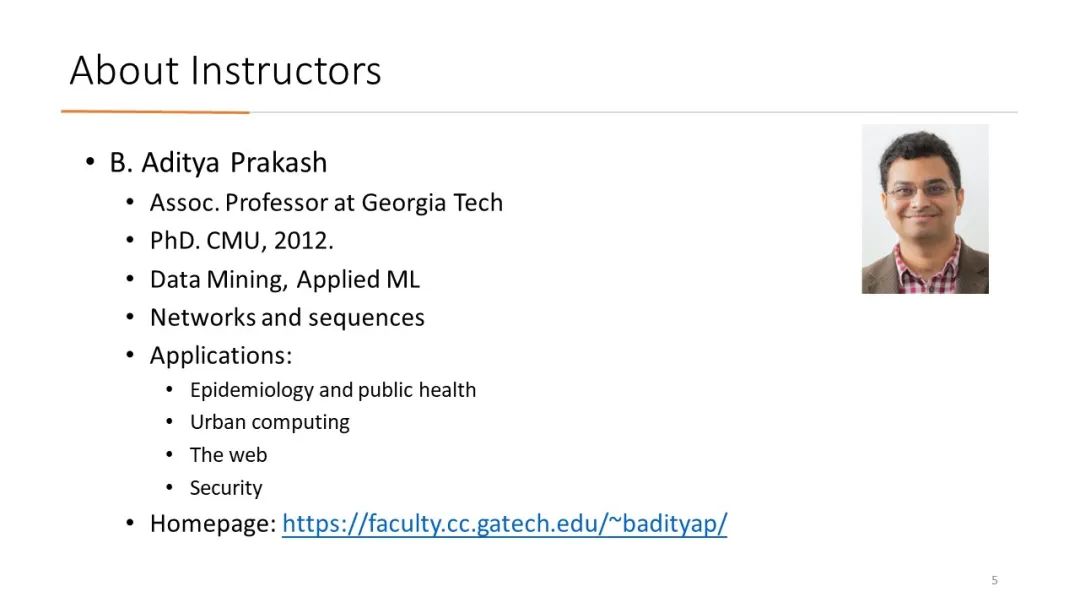Select the 'Urban computing' sub-bullet
1080x608 pixels.
pos(270,422)
